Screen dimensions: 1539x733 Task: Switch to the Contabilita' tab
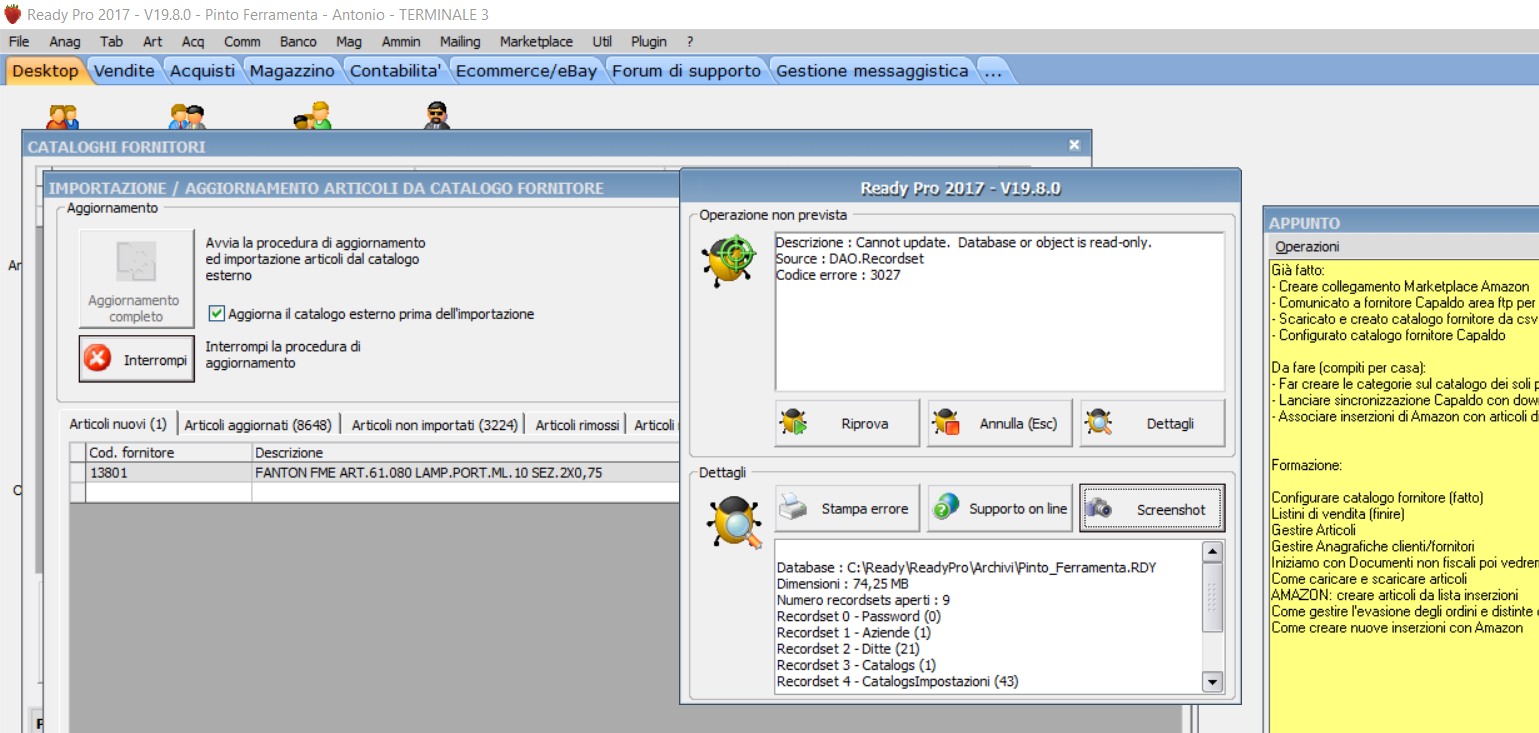click(396, 71)
